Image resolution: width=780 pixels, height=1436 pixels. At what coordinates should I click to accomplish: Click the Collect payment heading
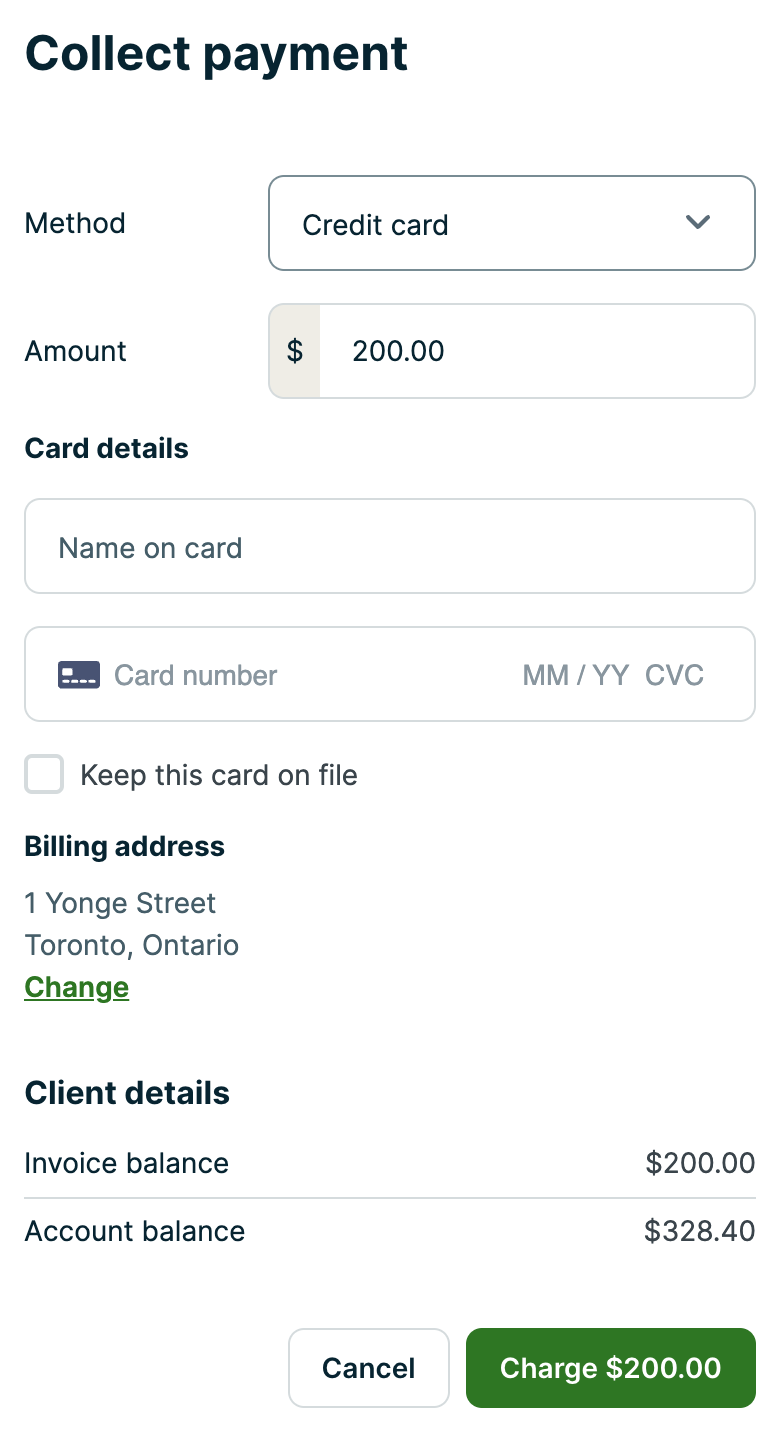point(216,53)
